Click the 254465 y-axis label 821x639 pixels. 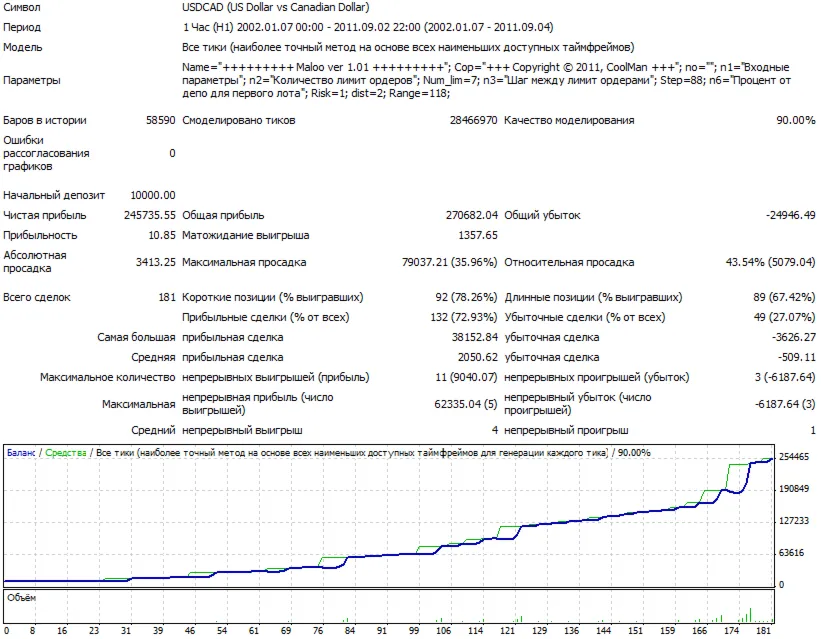pyautogui.click(x=794, y=457)
